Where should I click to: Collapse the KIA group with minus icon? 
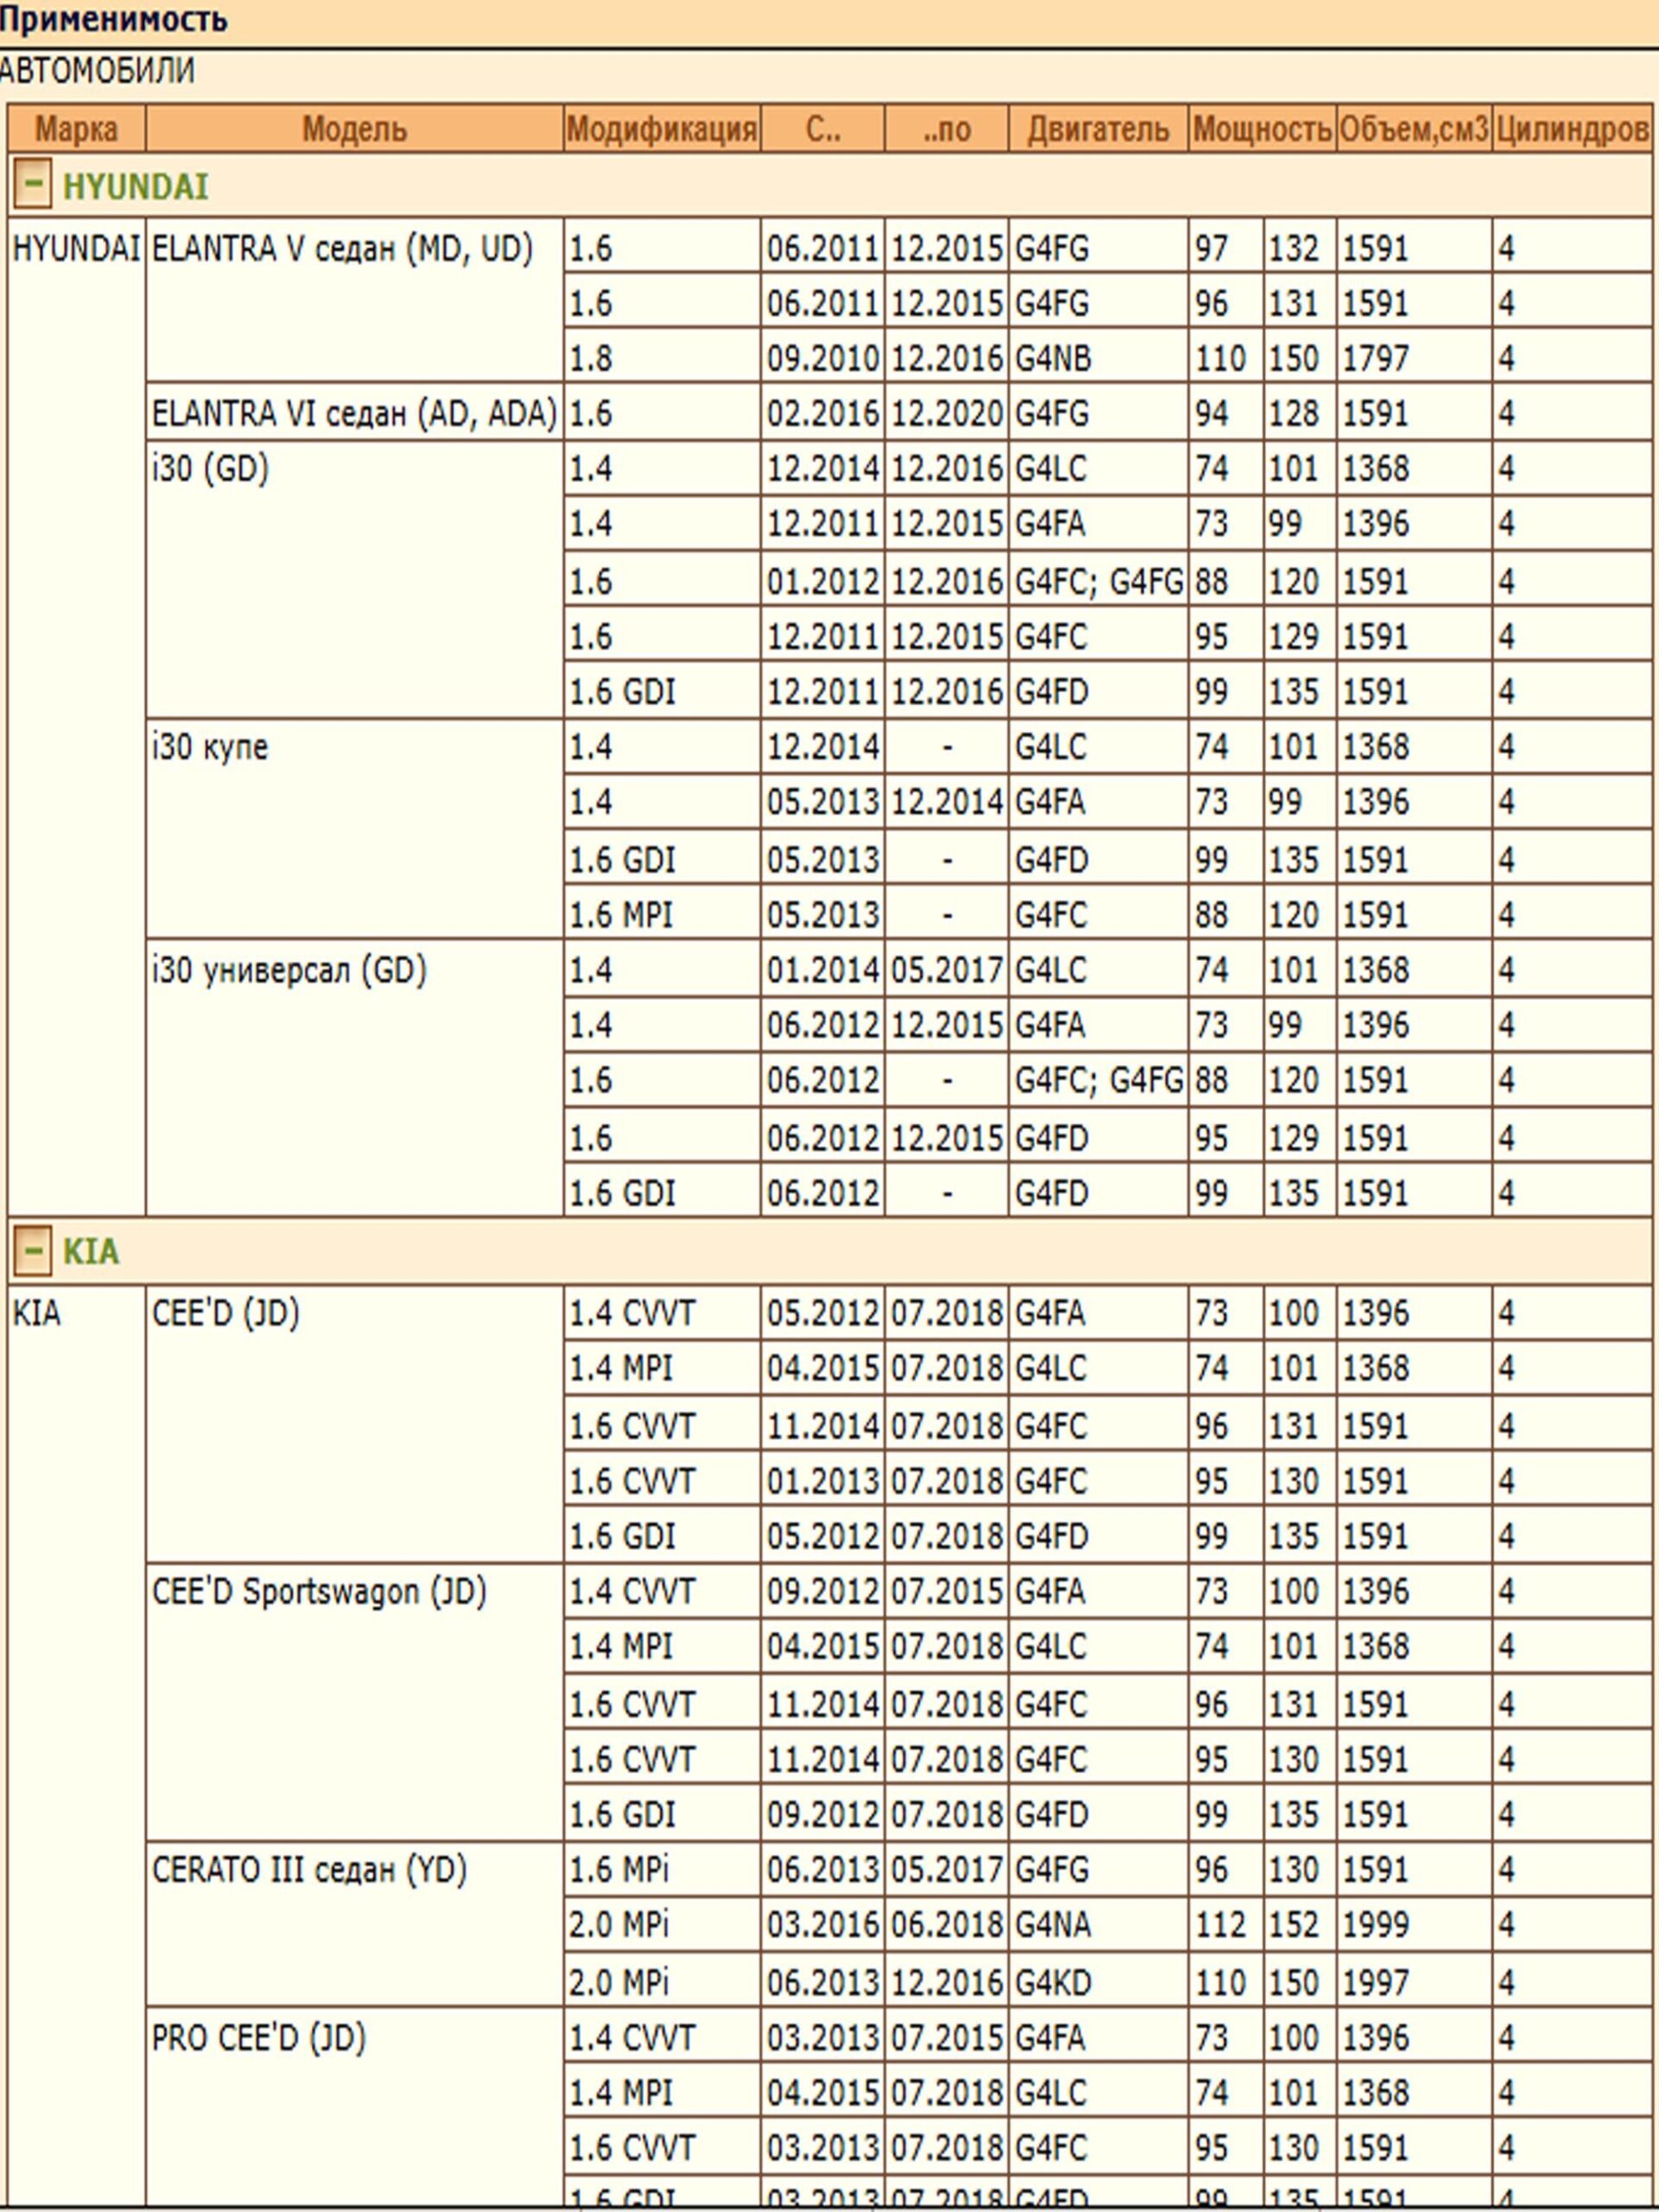(x=32, y=1250)
